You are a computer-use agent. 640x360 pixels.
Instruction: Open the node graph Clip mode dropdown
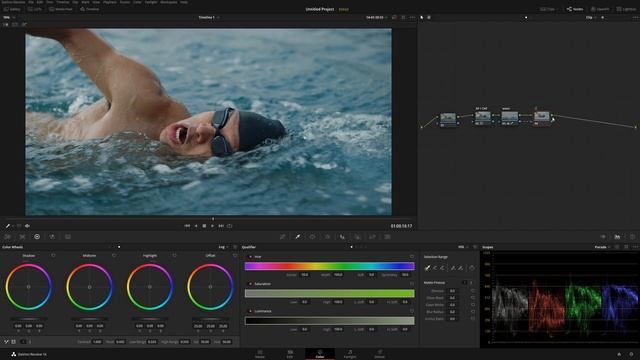click(591, 18)
